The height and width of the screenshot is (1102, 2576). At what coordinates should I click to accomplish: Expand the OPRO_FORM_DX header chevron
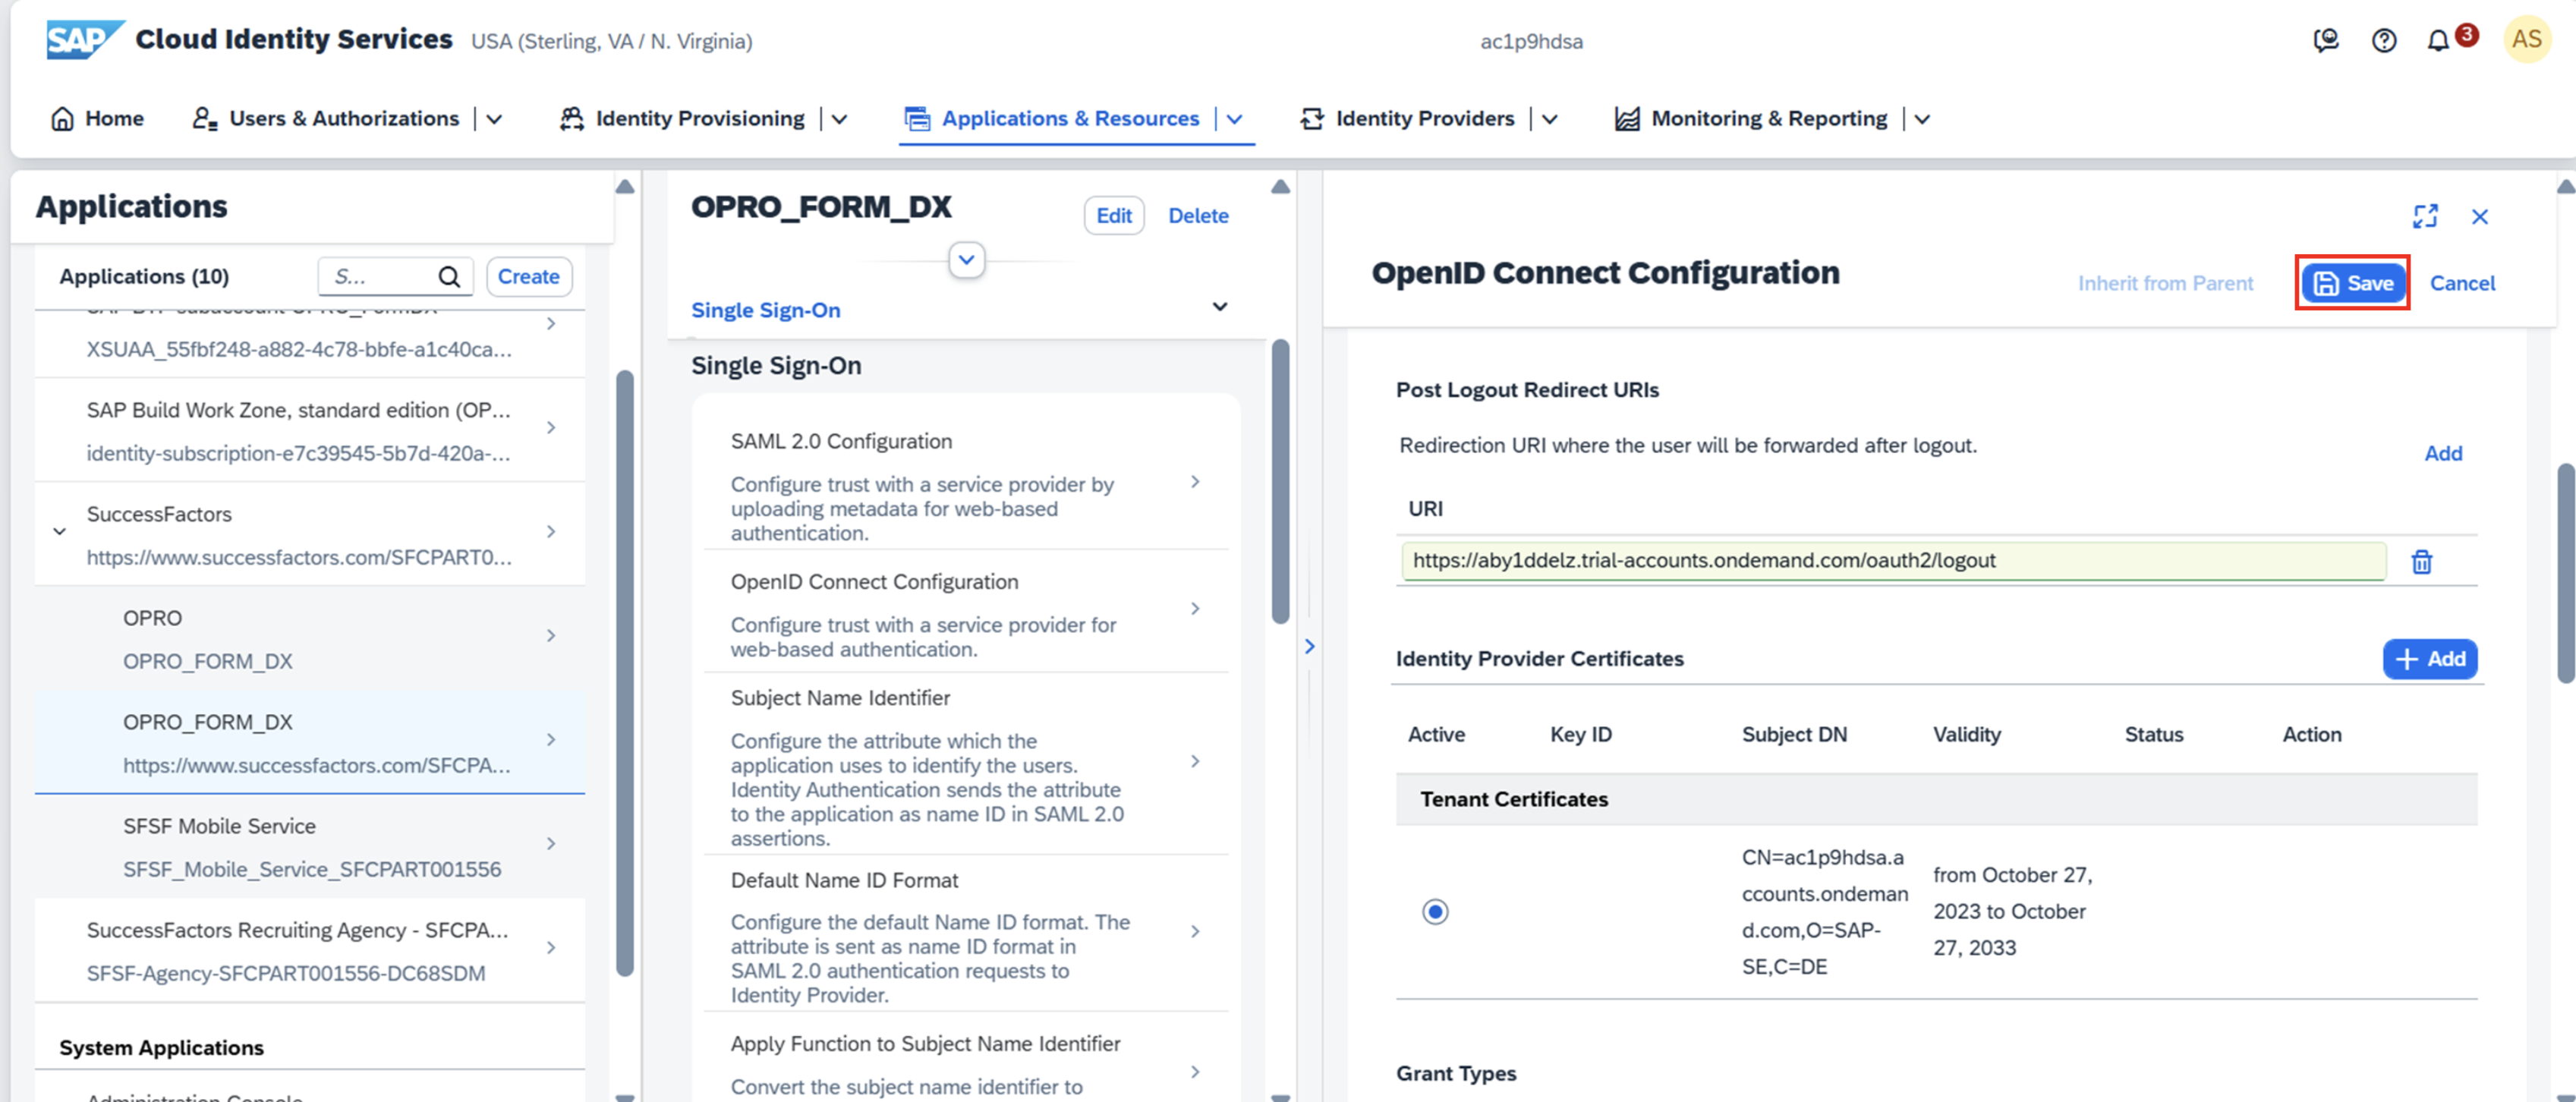coord(966,260)
